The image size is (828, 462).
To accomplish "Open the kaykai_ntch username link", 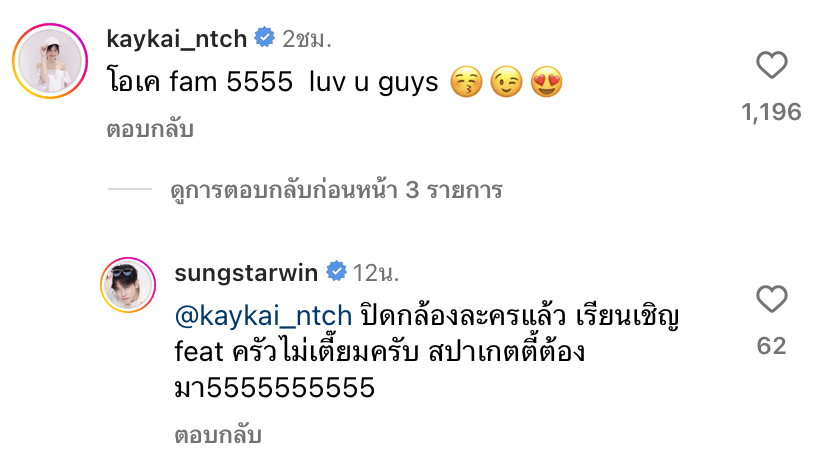I will point(177,39).
